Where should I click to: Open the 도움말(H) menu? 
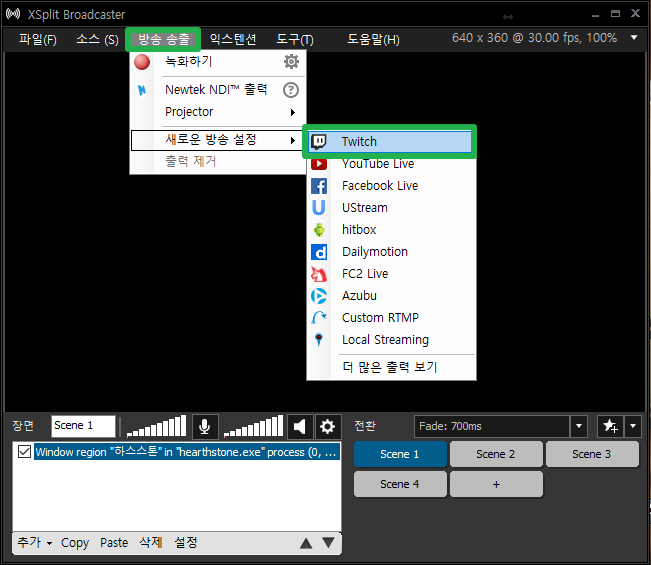(x=373, y=39)
